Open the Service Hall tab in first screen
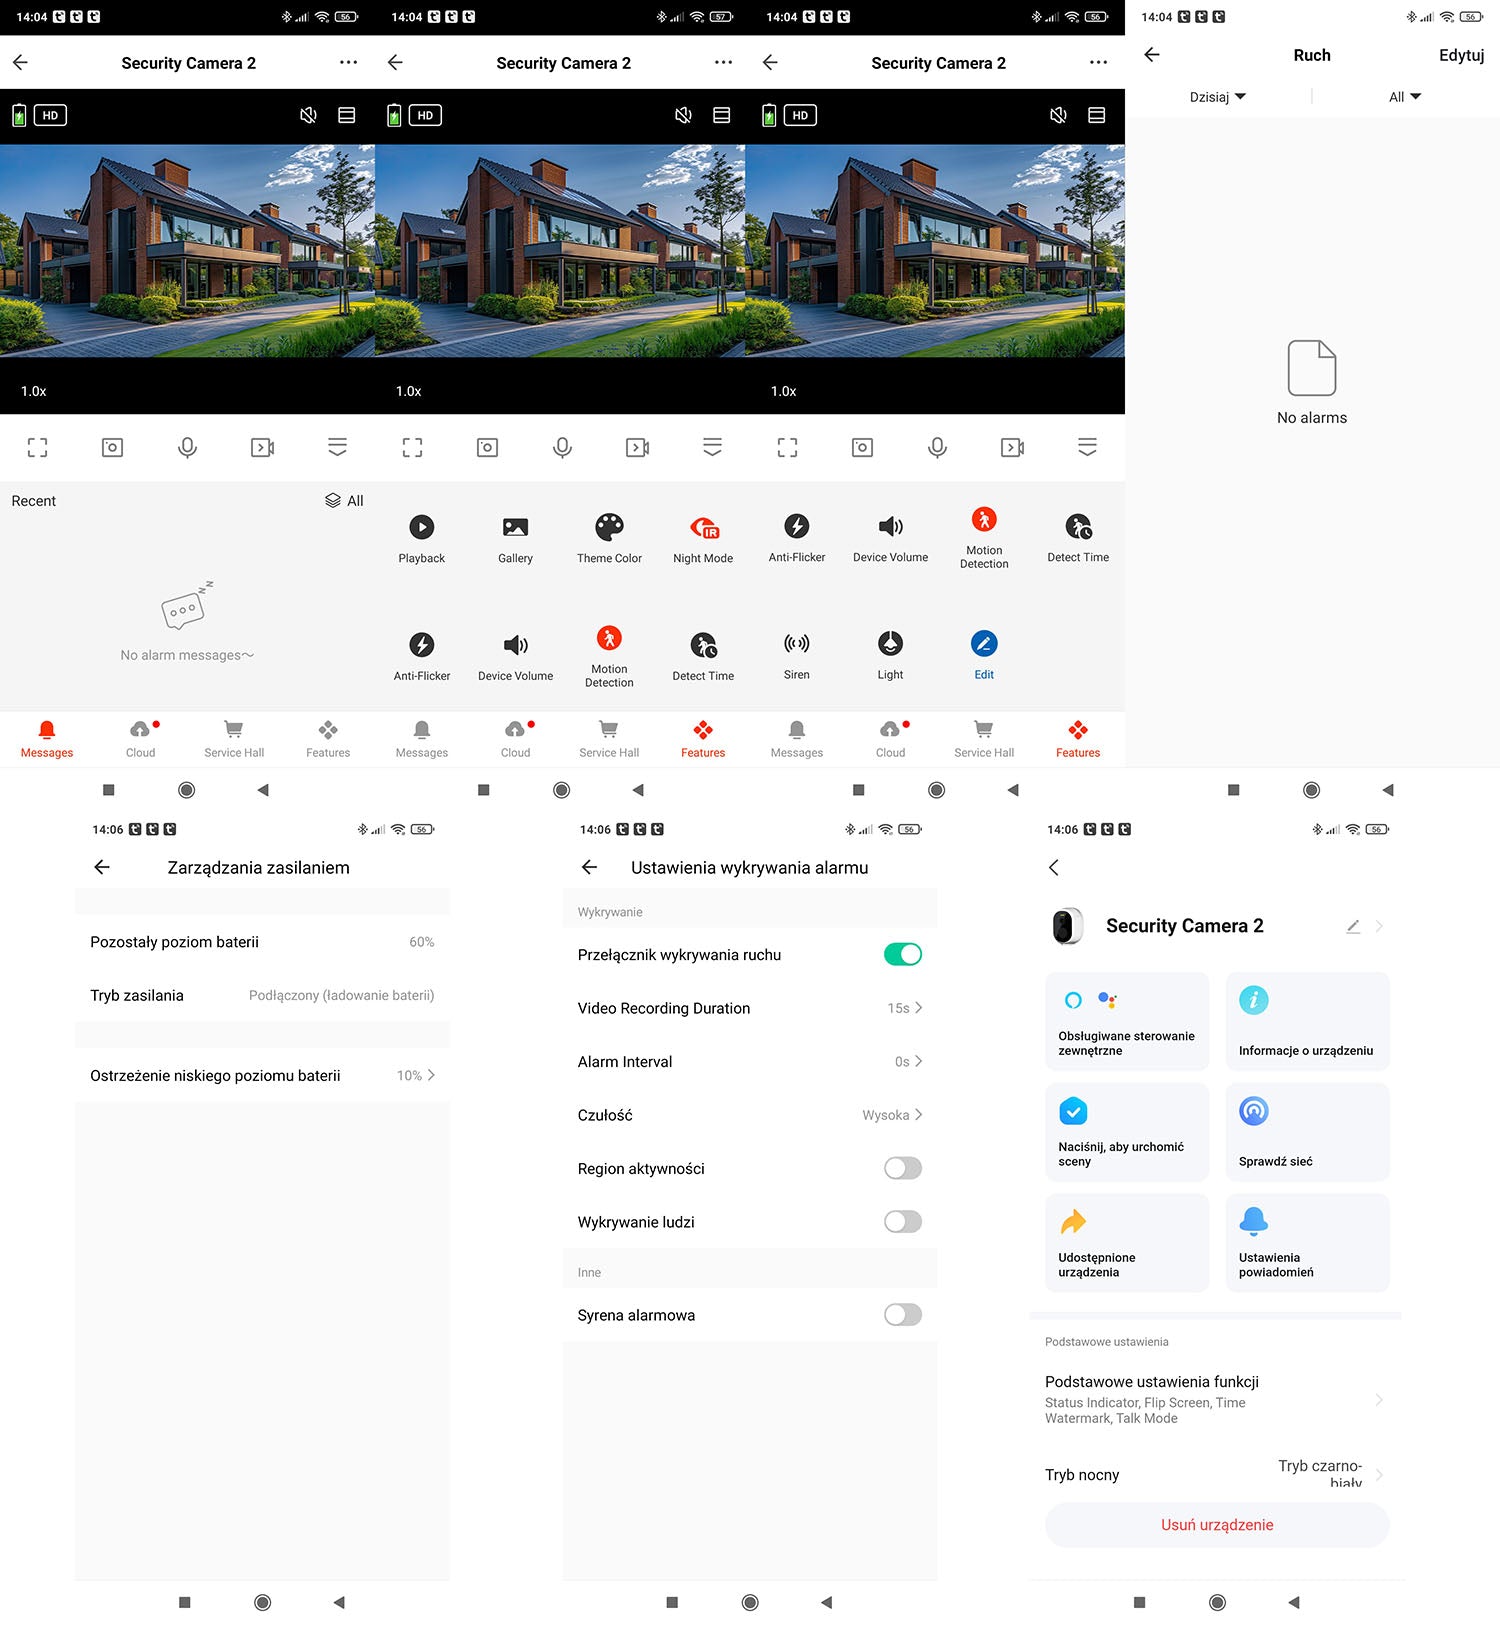Viewport: 1500px width, 1625px height. point(234,739)
